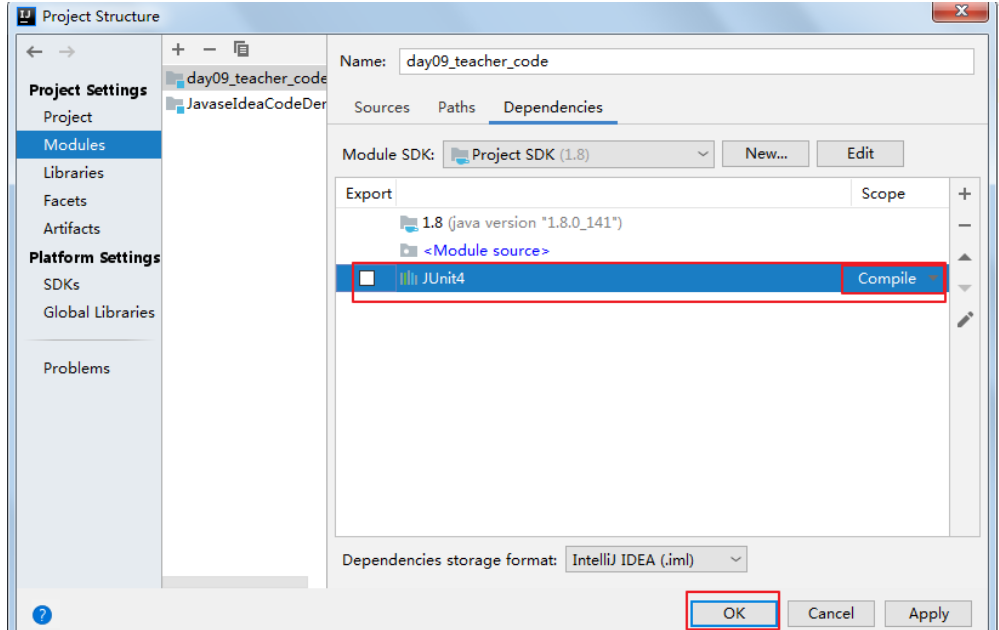Viewport: 999px width, 630px height.
Task: Select the 1.8 java version dependency row
Action: click(x=642, y=223)
